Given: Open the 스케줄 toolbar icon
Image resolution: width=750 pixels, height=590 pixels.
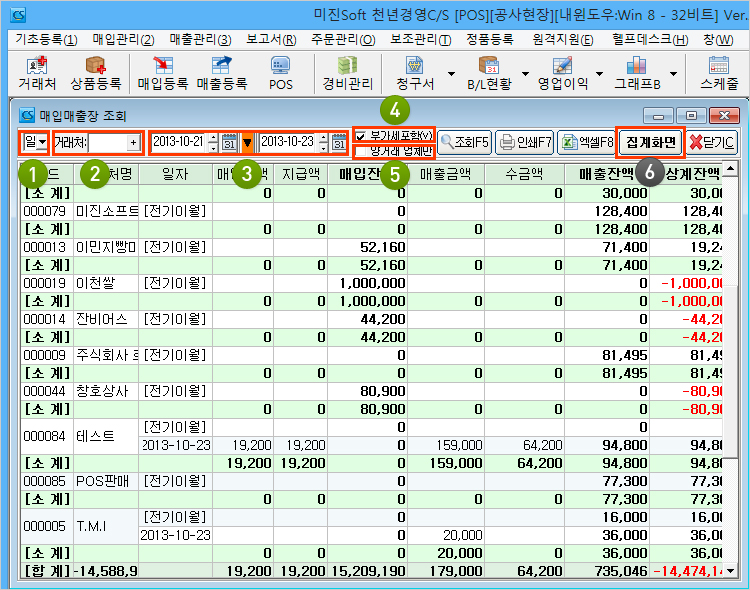Looking at the screenshot, I should tap(719, 73).
